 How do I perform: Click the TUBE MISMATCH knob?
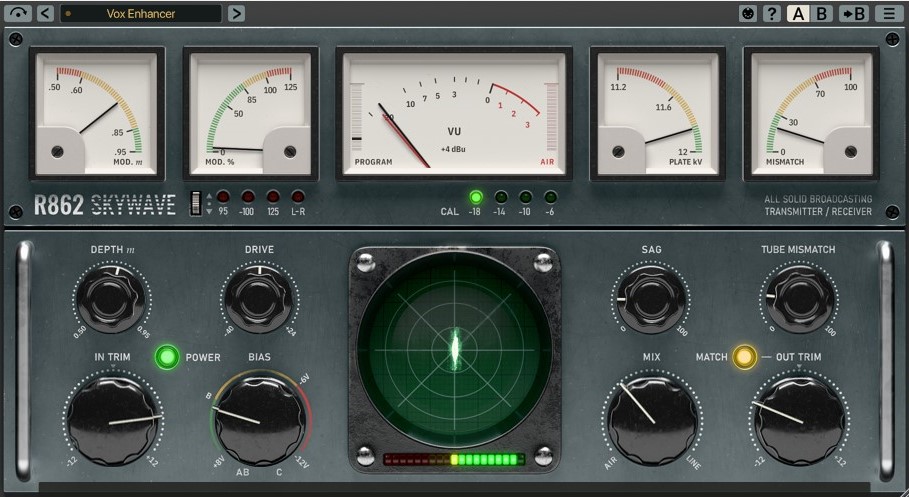click(x=799, y=299)
